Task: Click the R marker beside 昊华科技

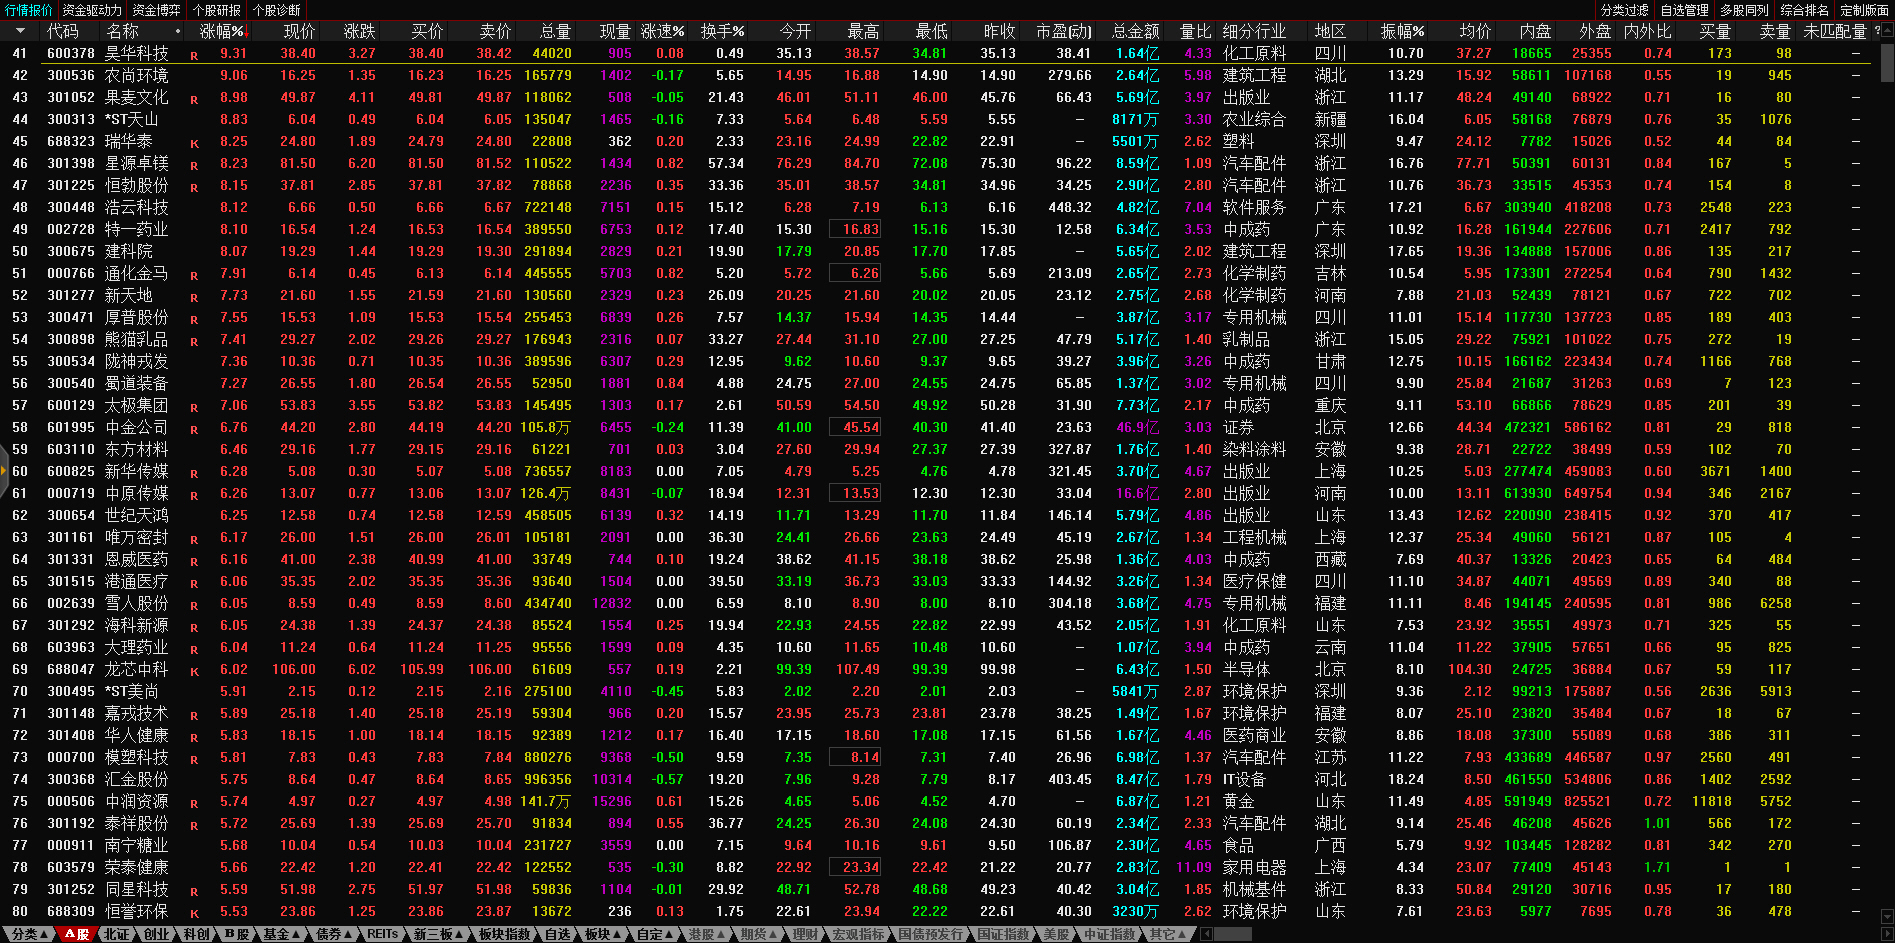Action: [194, 55]
